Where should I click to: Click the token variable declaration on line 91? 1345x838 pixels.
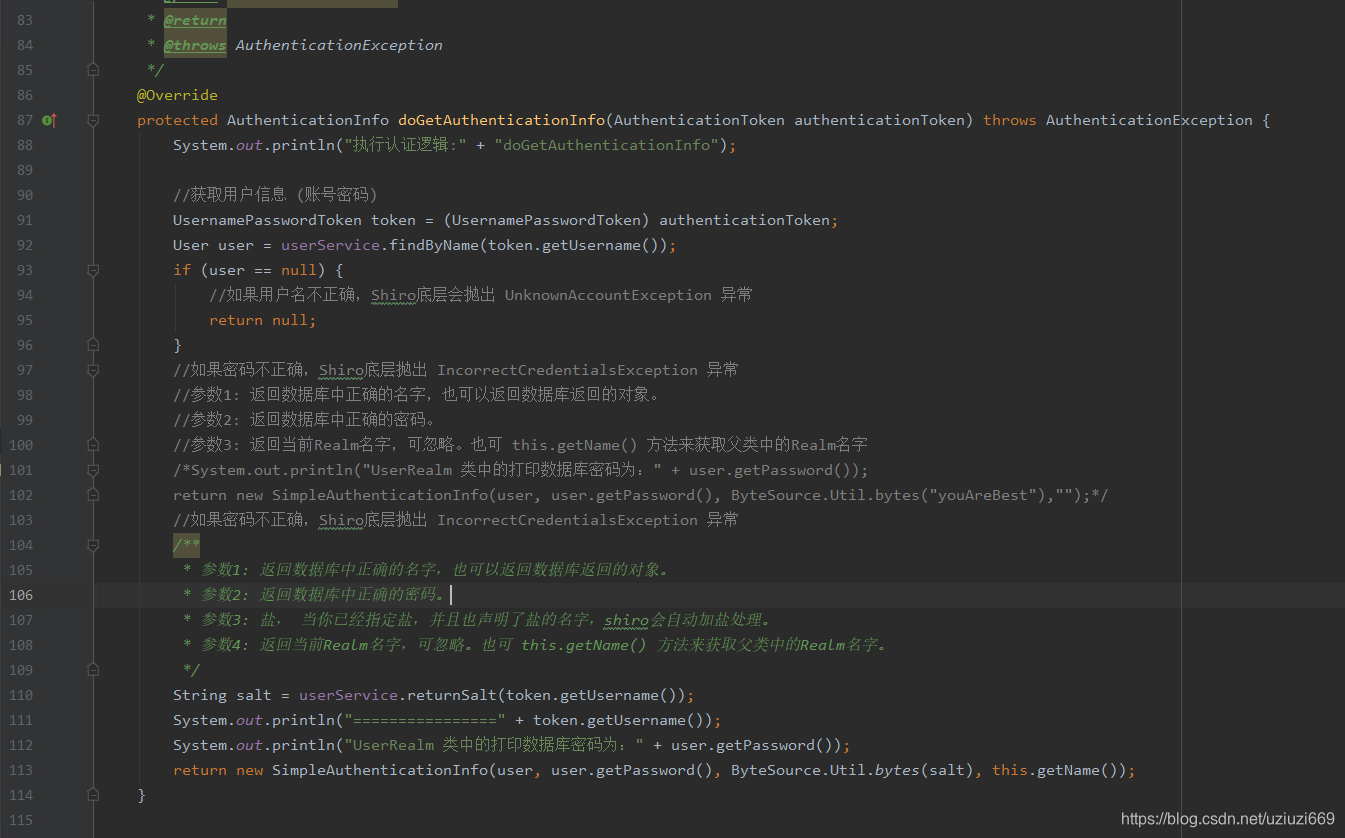[393, 220]
